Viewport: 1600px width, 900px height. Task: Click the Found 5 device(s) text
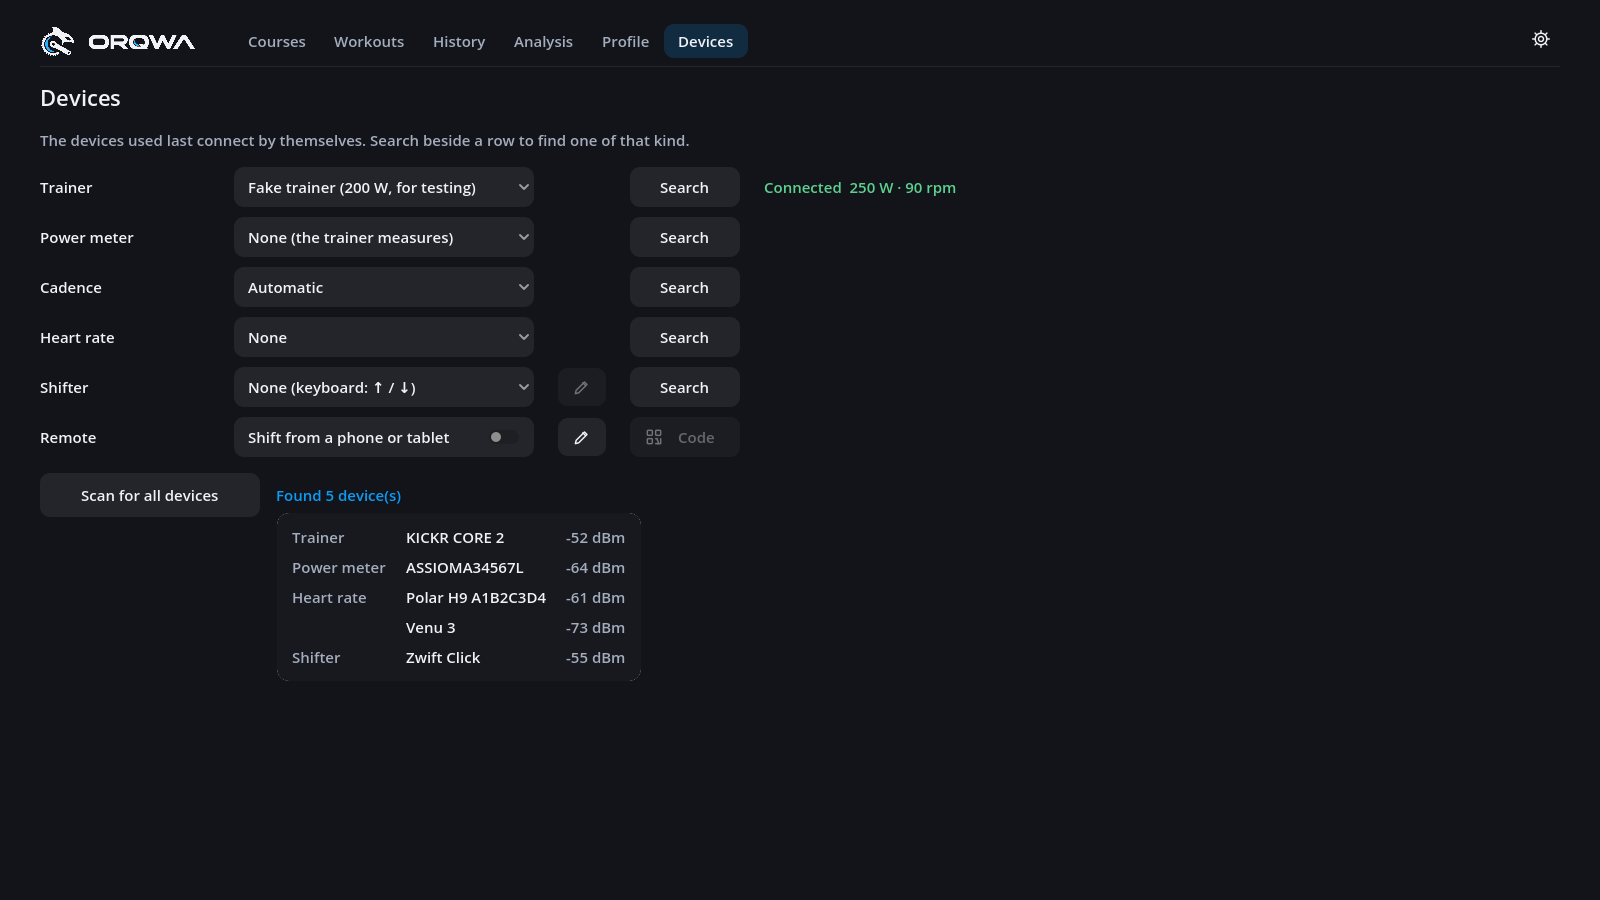[x=339, y=496]
